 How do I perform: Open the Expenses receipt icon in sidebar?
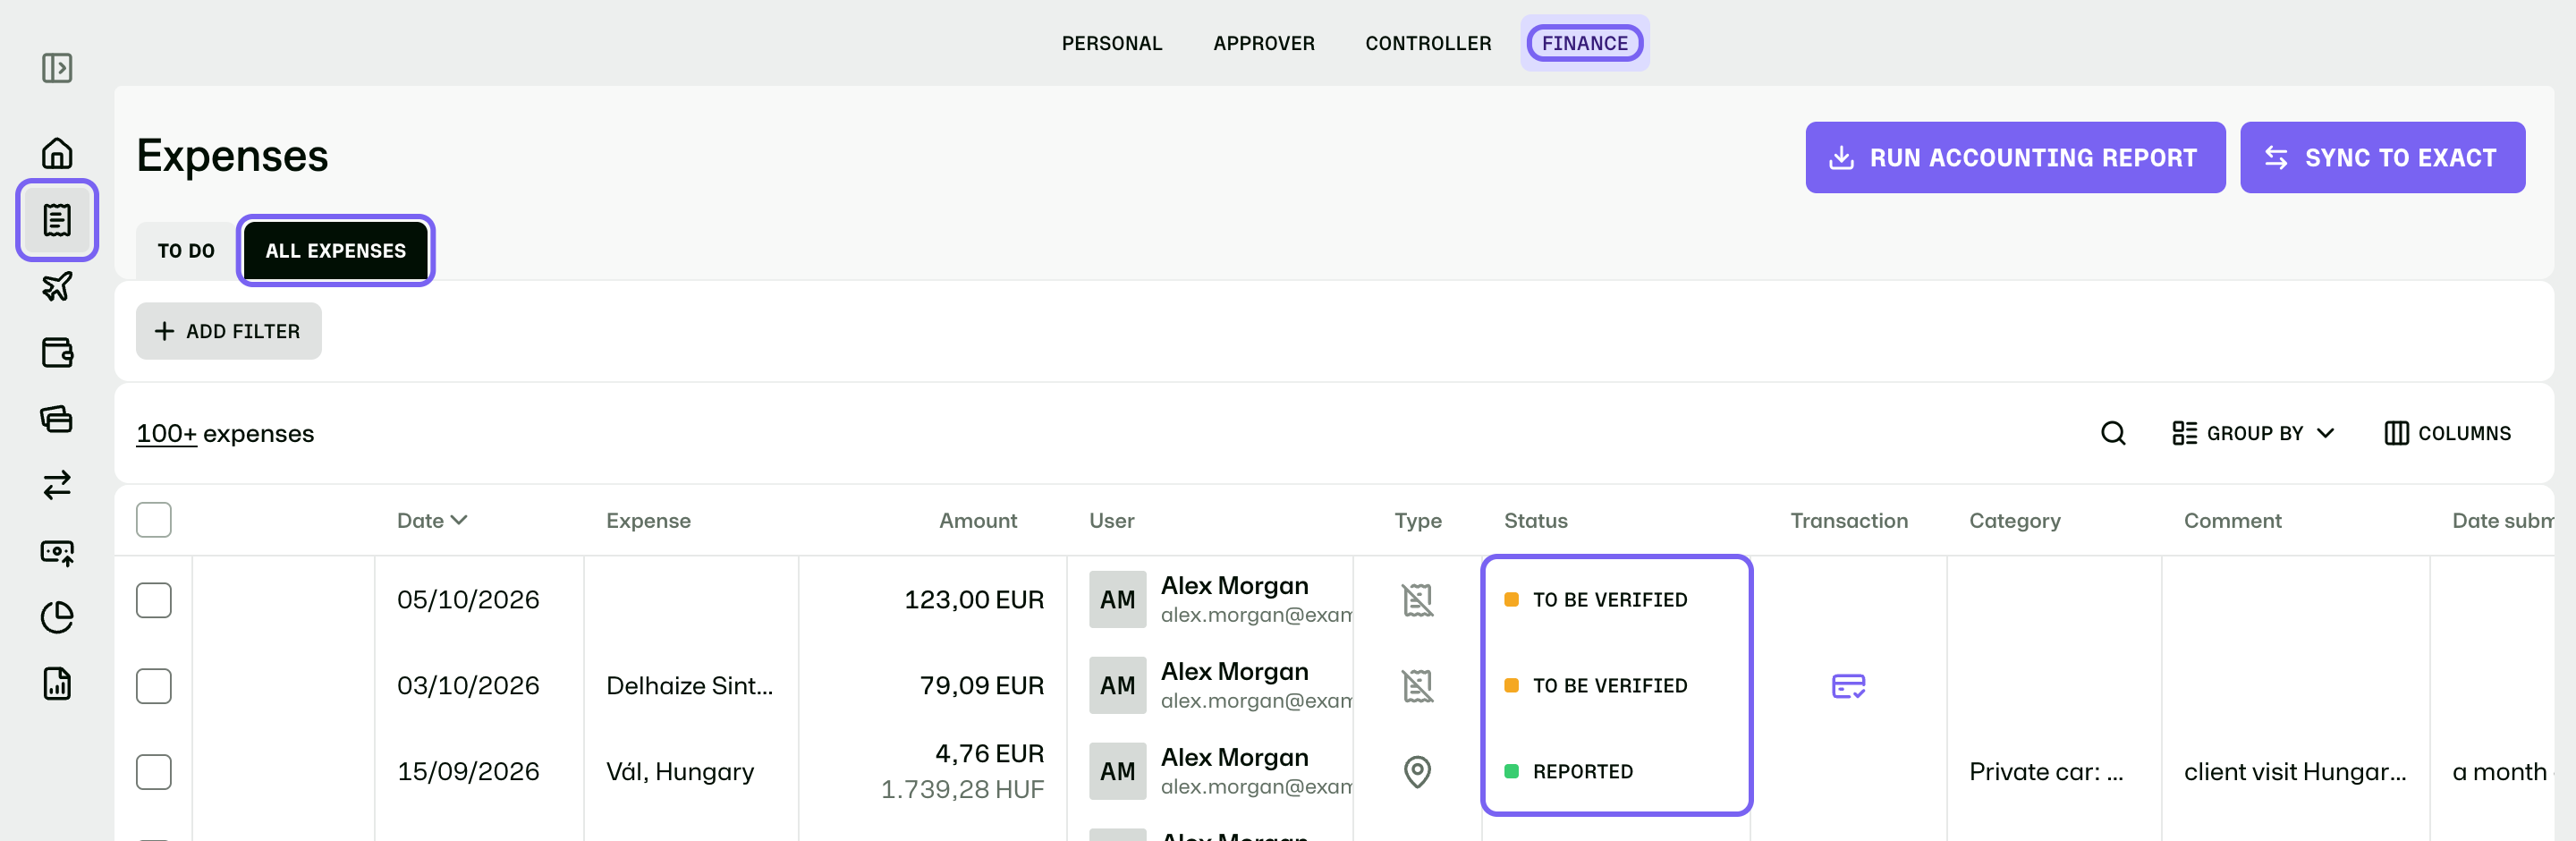(57, 220)
